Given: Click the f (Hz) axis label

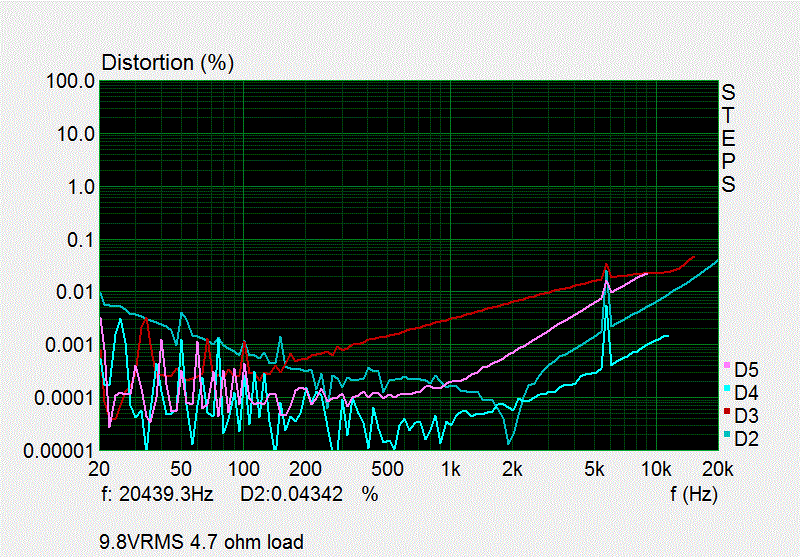Looking at the screenshot, I should (694, 494).
